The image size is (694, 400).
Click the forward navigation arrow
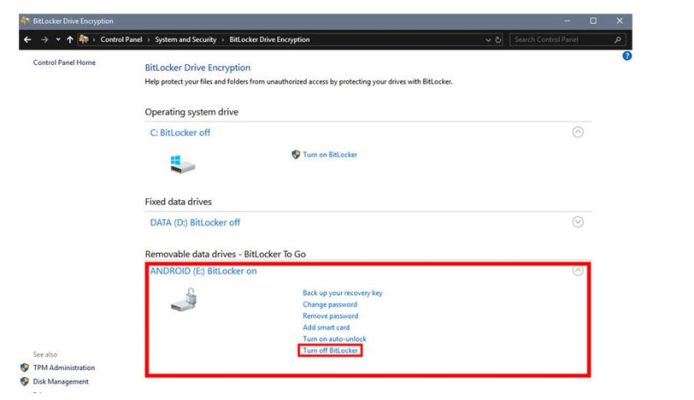pyautogui.click(x=44, y=40)
